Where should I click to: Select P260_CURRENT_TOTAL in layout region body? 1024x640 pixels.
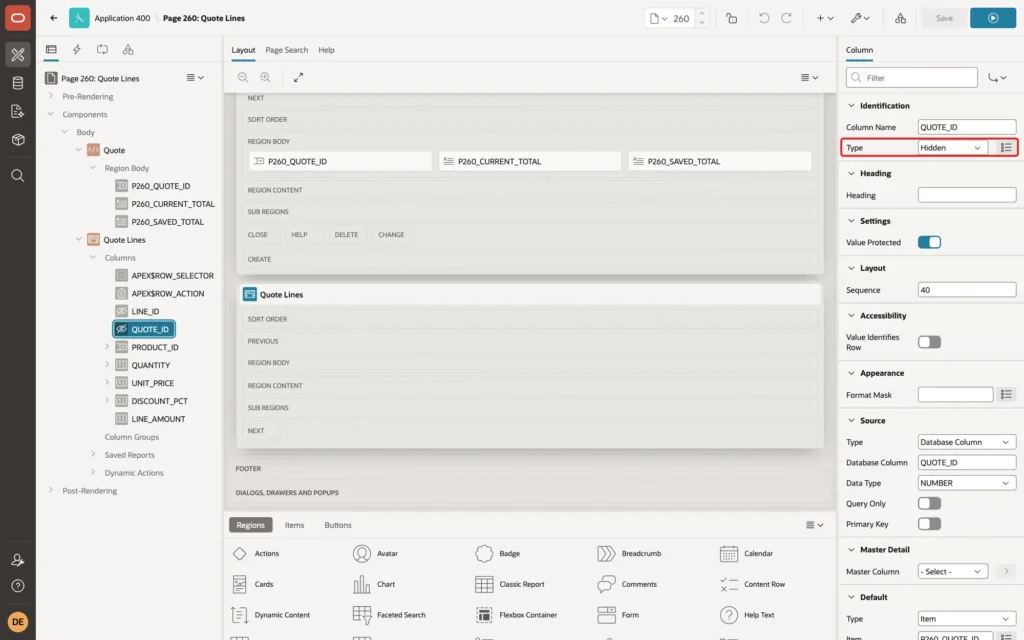(x=530, y=161)
